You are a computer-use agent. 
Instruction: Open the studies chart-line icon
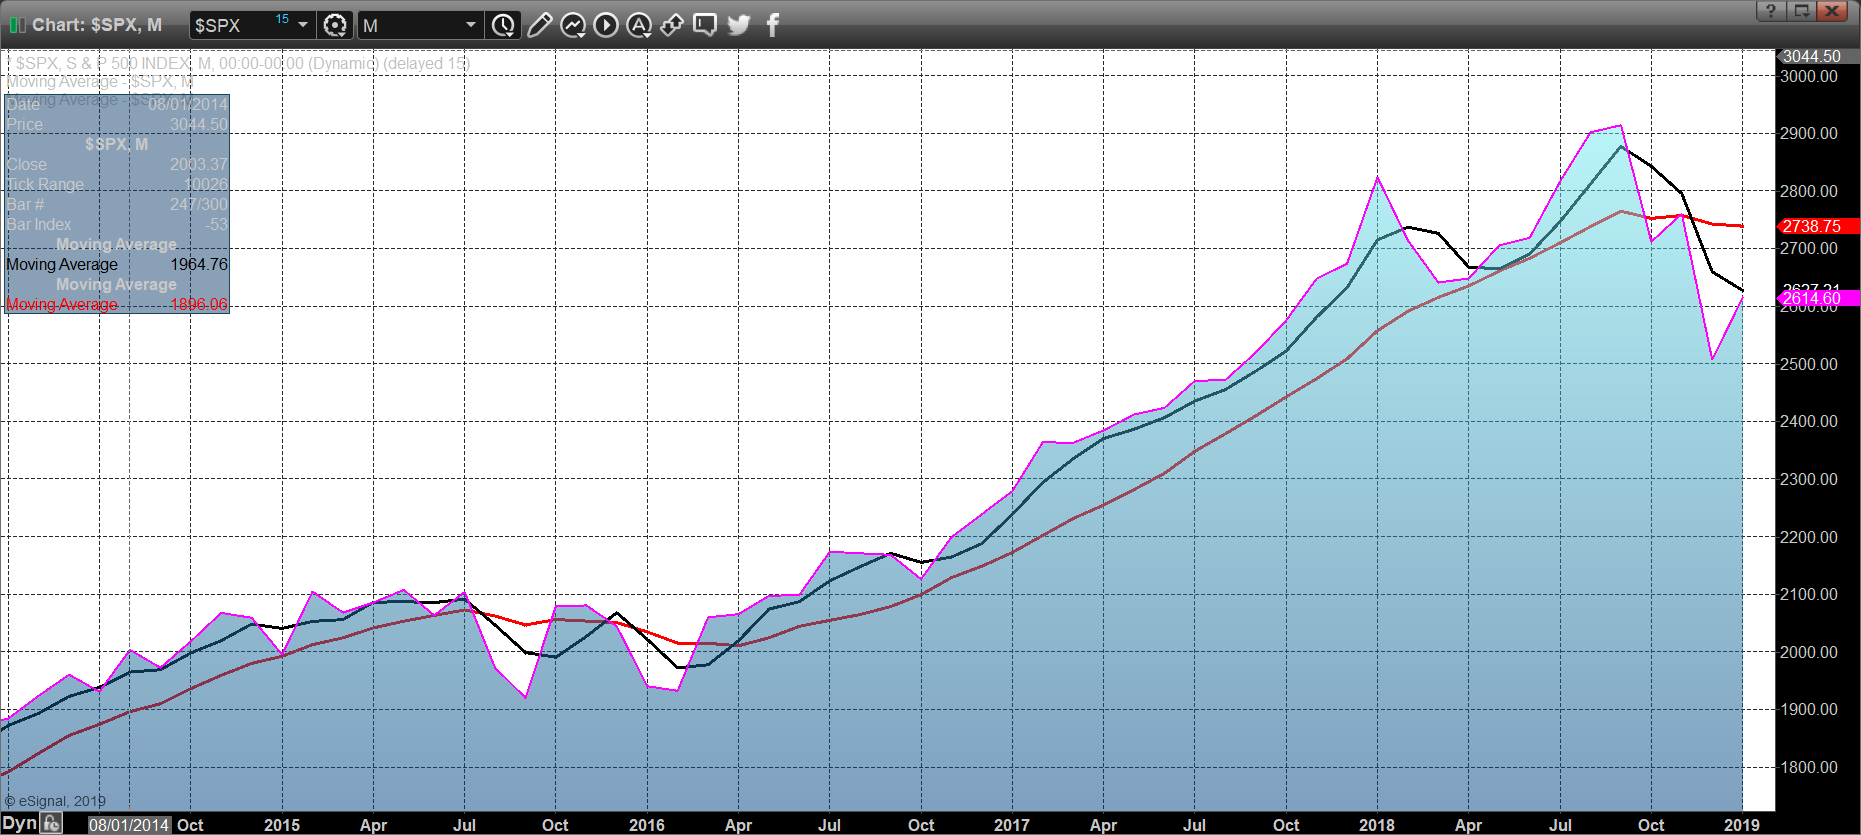click(x=573, y=25)
